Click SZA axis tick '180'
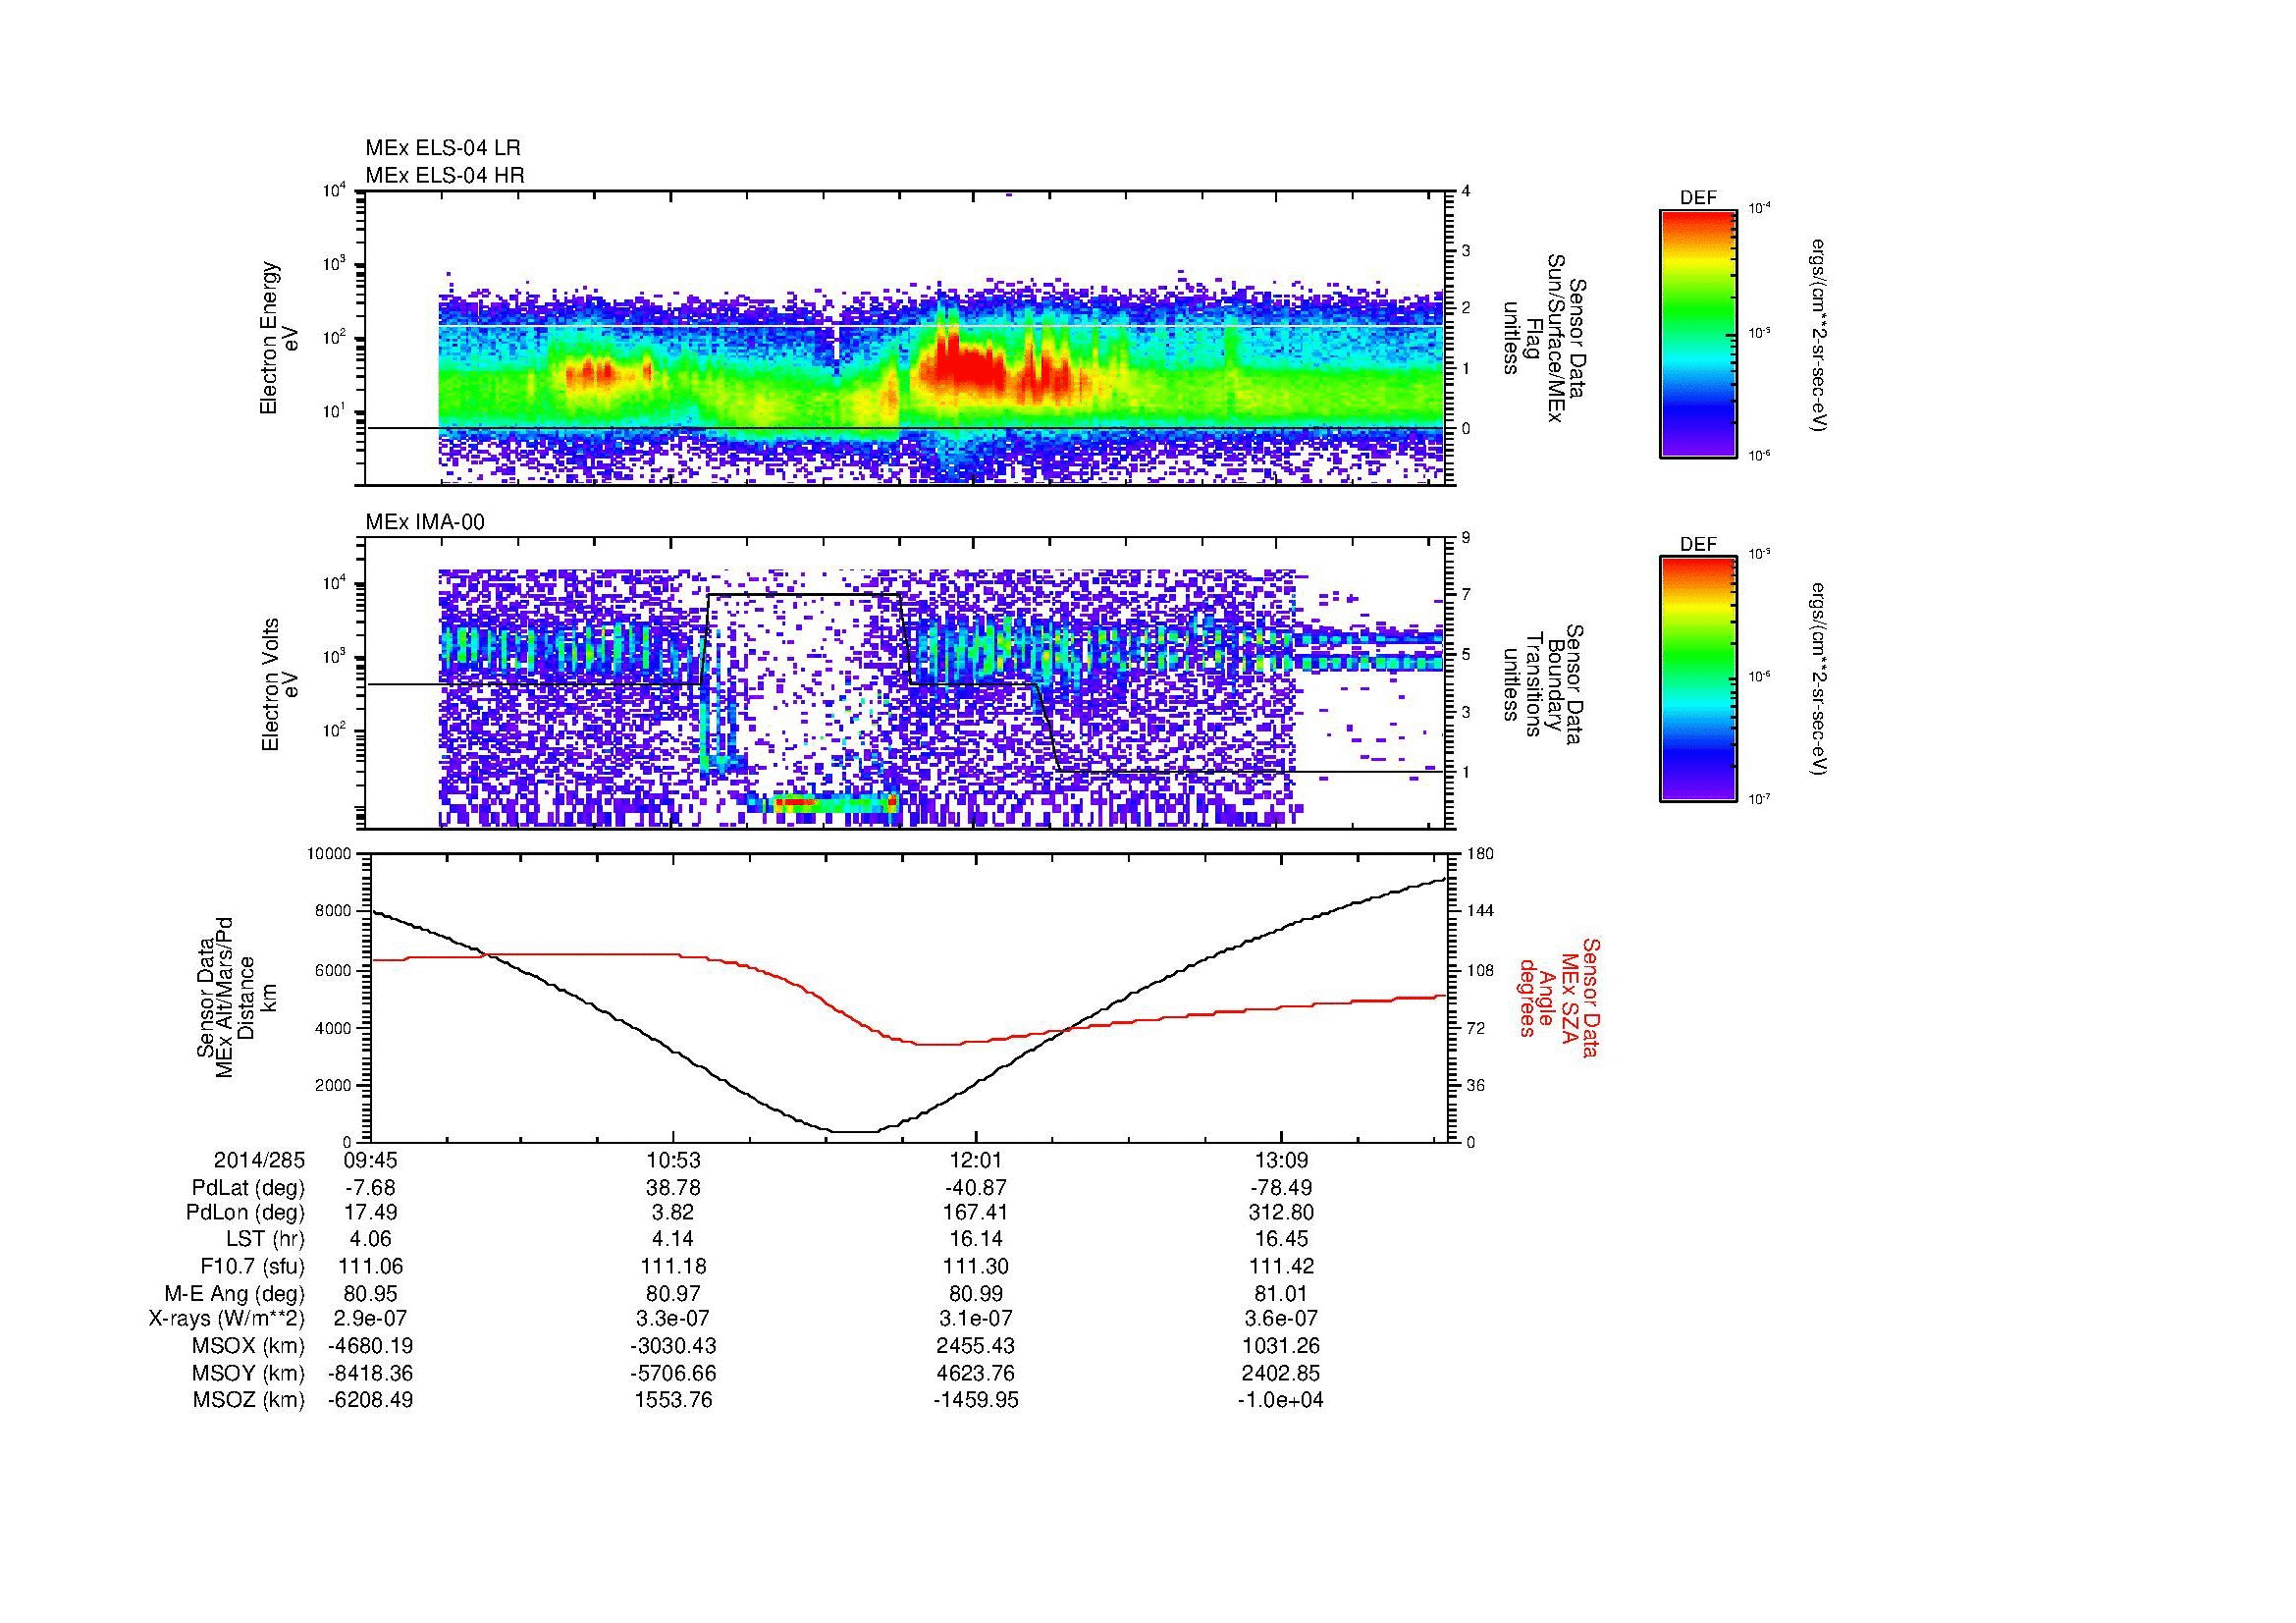2296x1623 pixels. pos(1479,854)
